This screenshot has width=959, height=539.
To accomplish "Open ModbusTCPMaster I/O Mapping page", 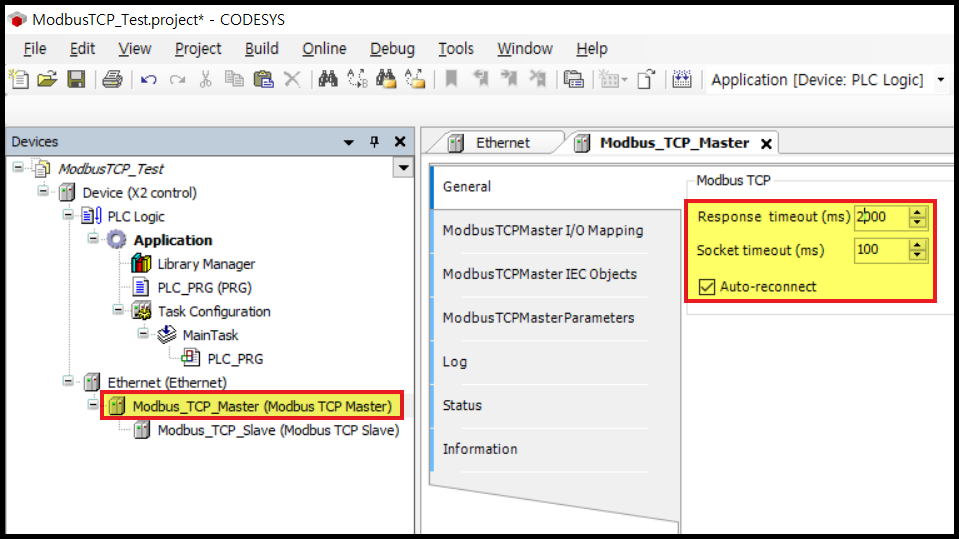I will click(x=555, y=231).
